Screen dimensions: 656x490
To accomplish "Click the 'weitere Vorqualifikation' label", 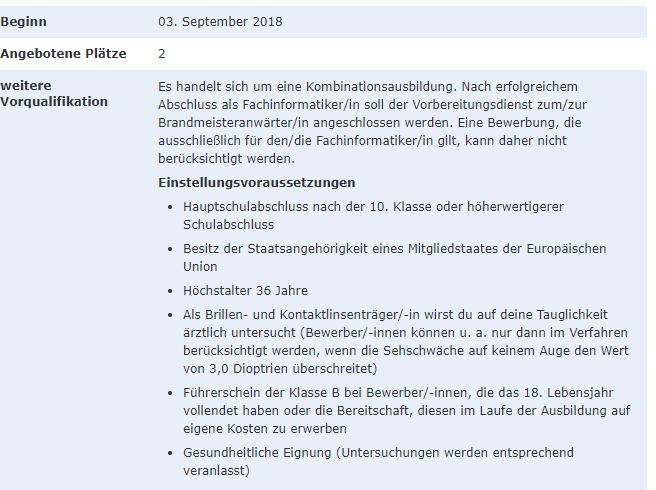I will coord(54,93).
